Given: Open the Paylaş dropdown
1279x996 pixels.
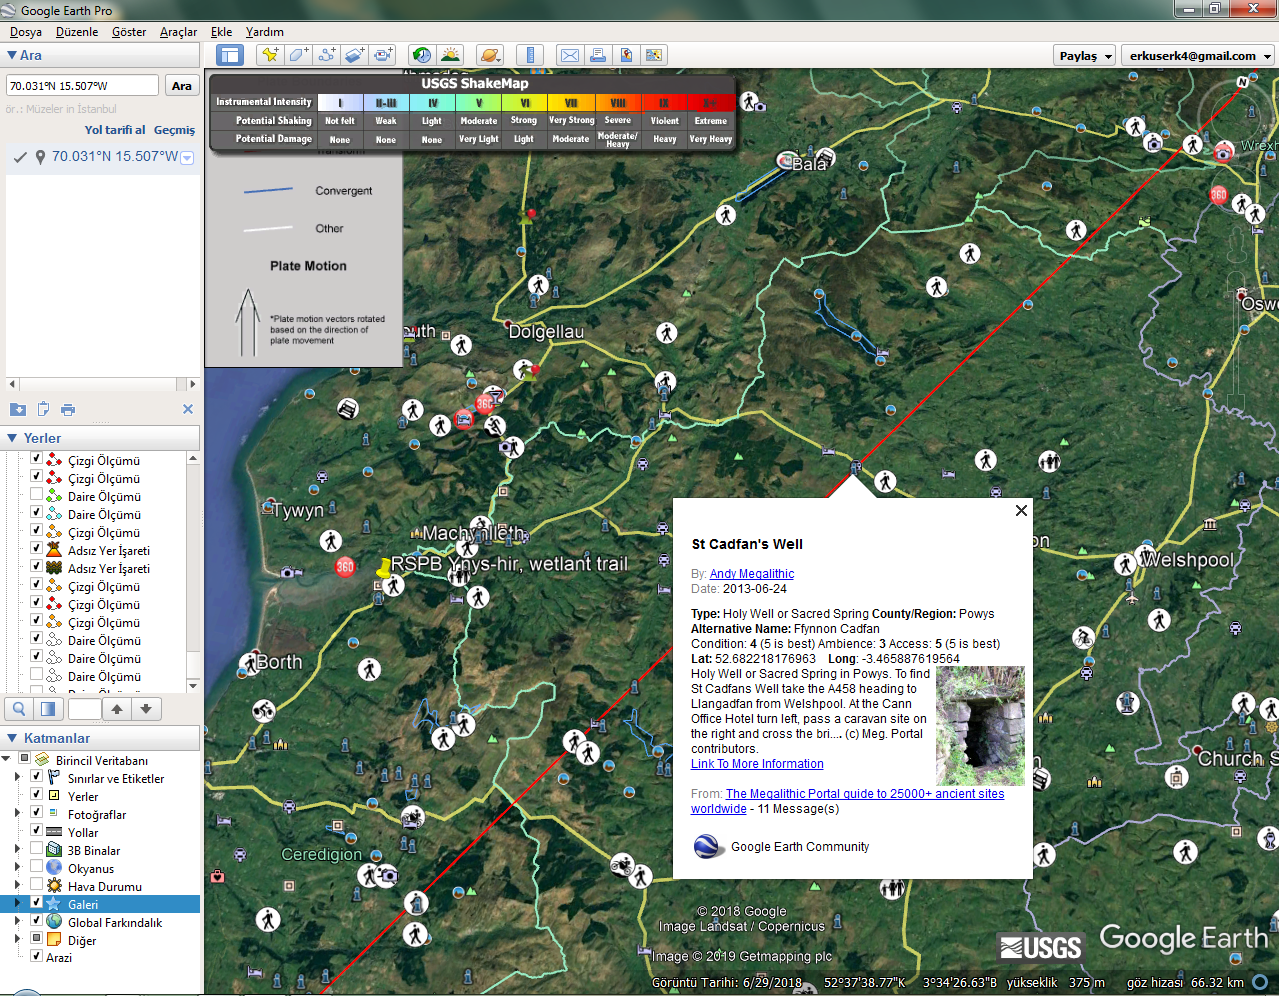Looking at the screenshot, I should click(1084, 56).
